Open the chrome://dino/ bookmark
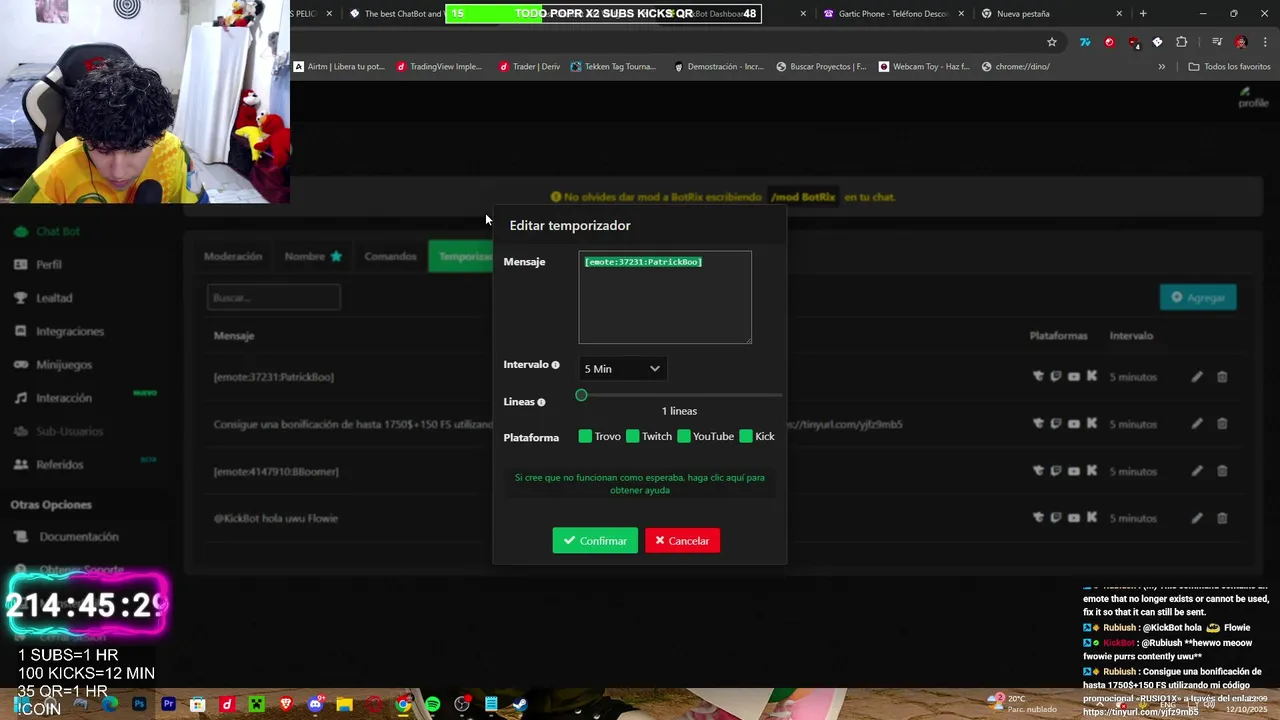The height and width of the screenshot is (720, 1280). point(1016,67)
